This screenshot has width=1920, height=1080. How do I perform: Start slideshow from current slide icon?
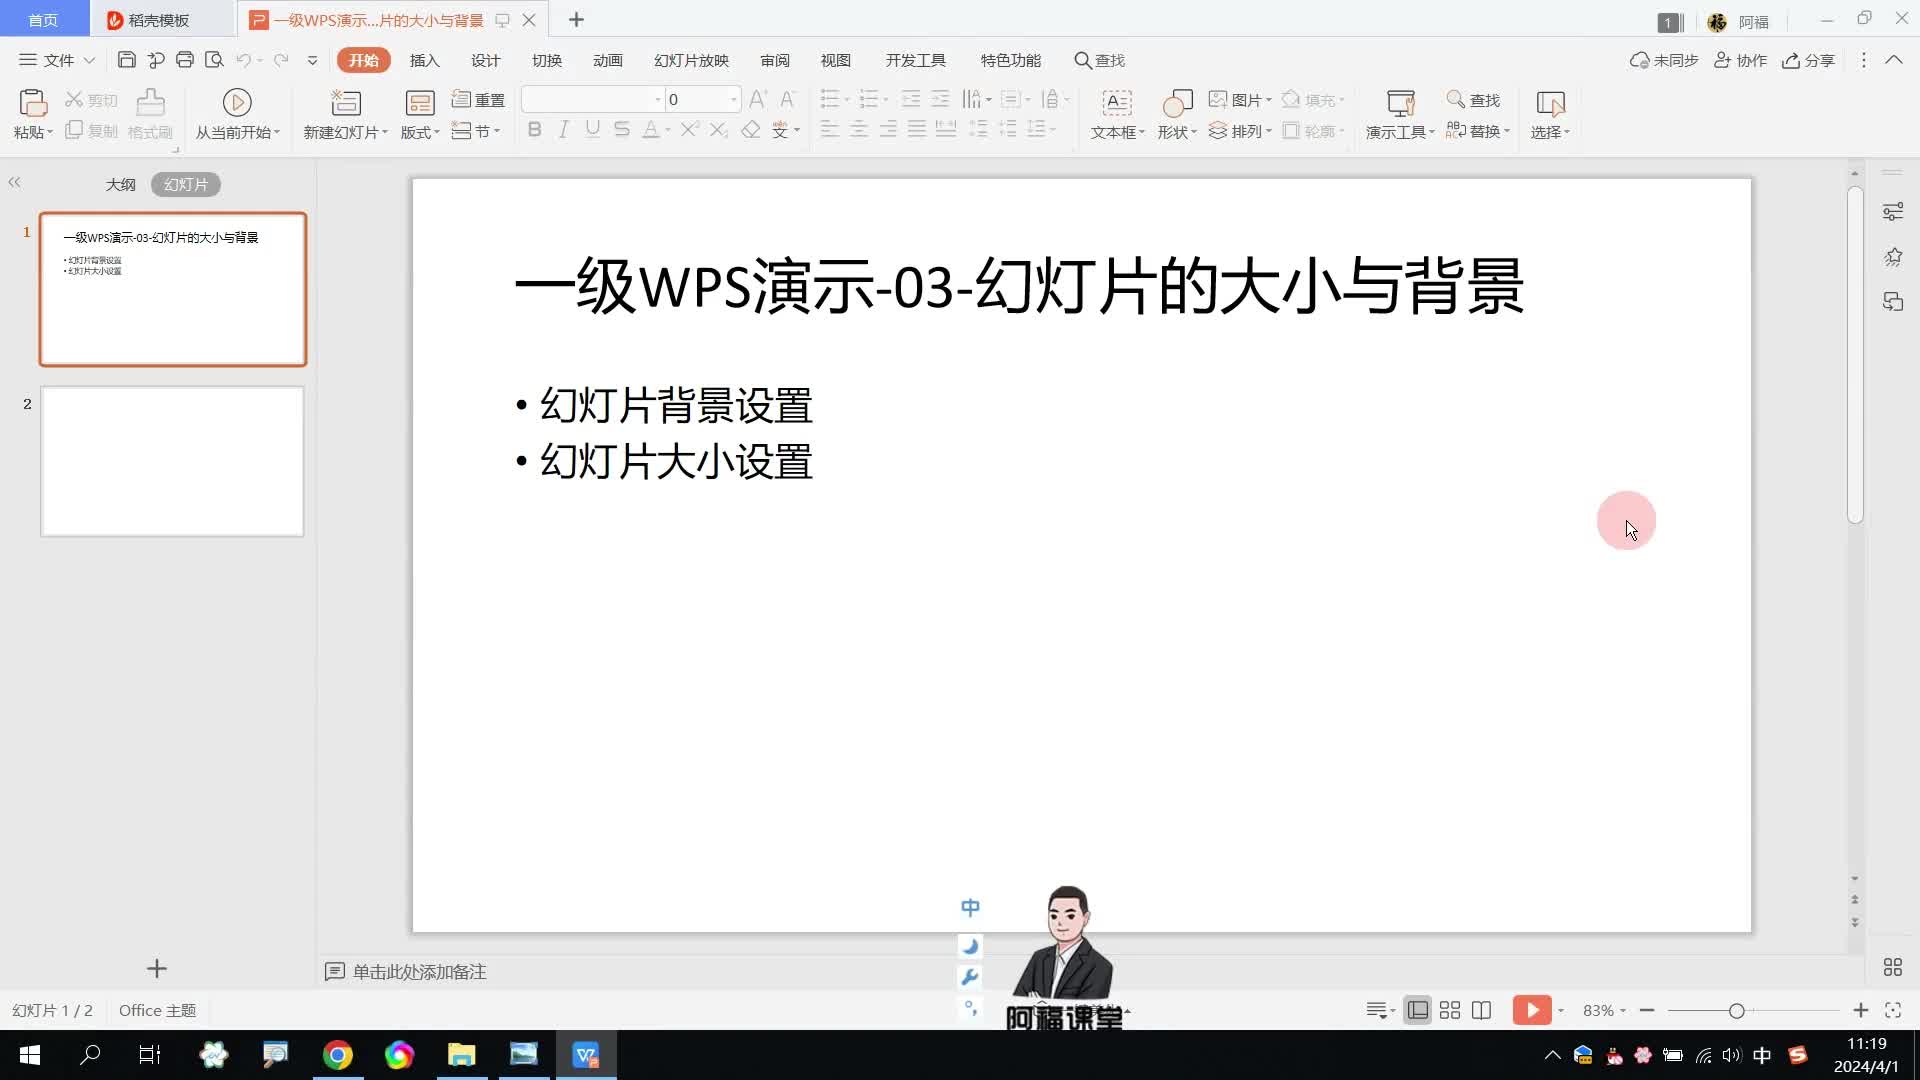(x=237, y=102)
